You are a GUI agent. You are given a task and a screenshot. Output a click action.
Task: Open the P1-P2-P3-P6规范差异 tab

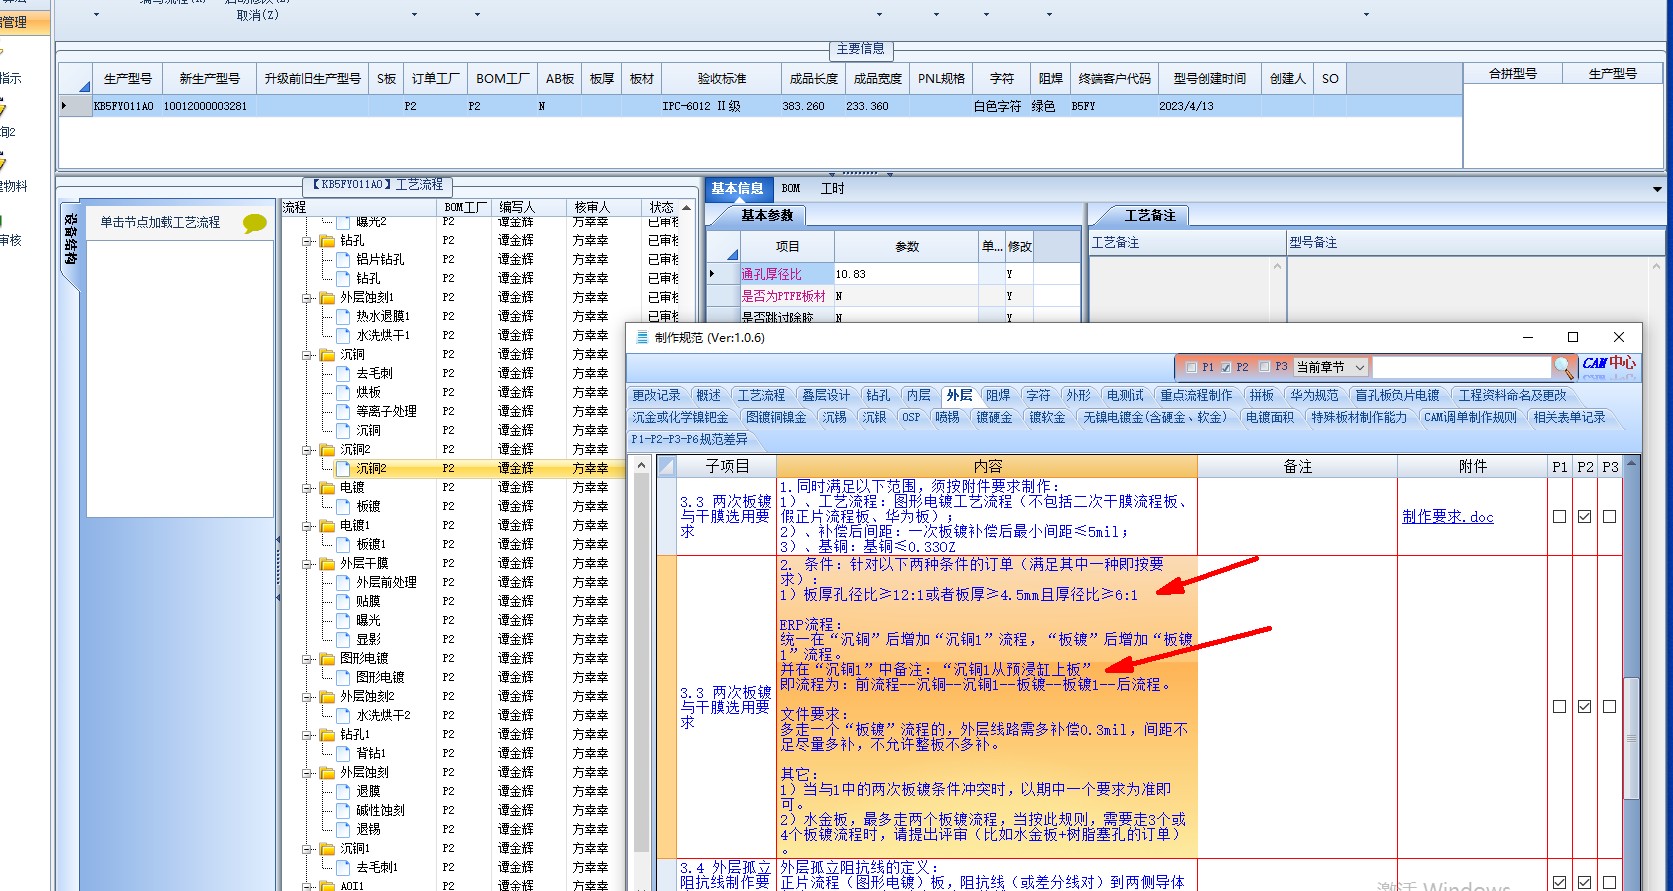tap(689, 439)
